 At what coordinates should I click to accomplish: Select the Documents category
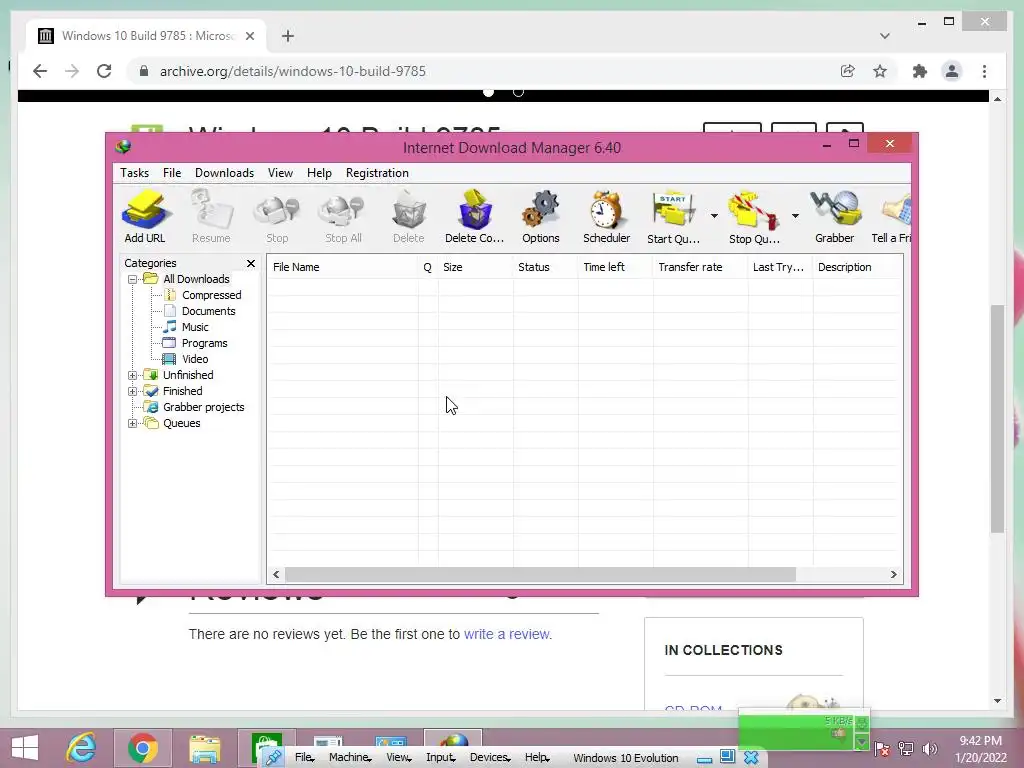[208, 312]
